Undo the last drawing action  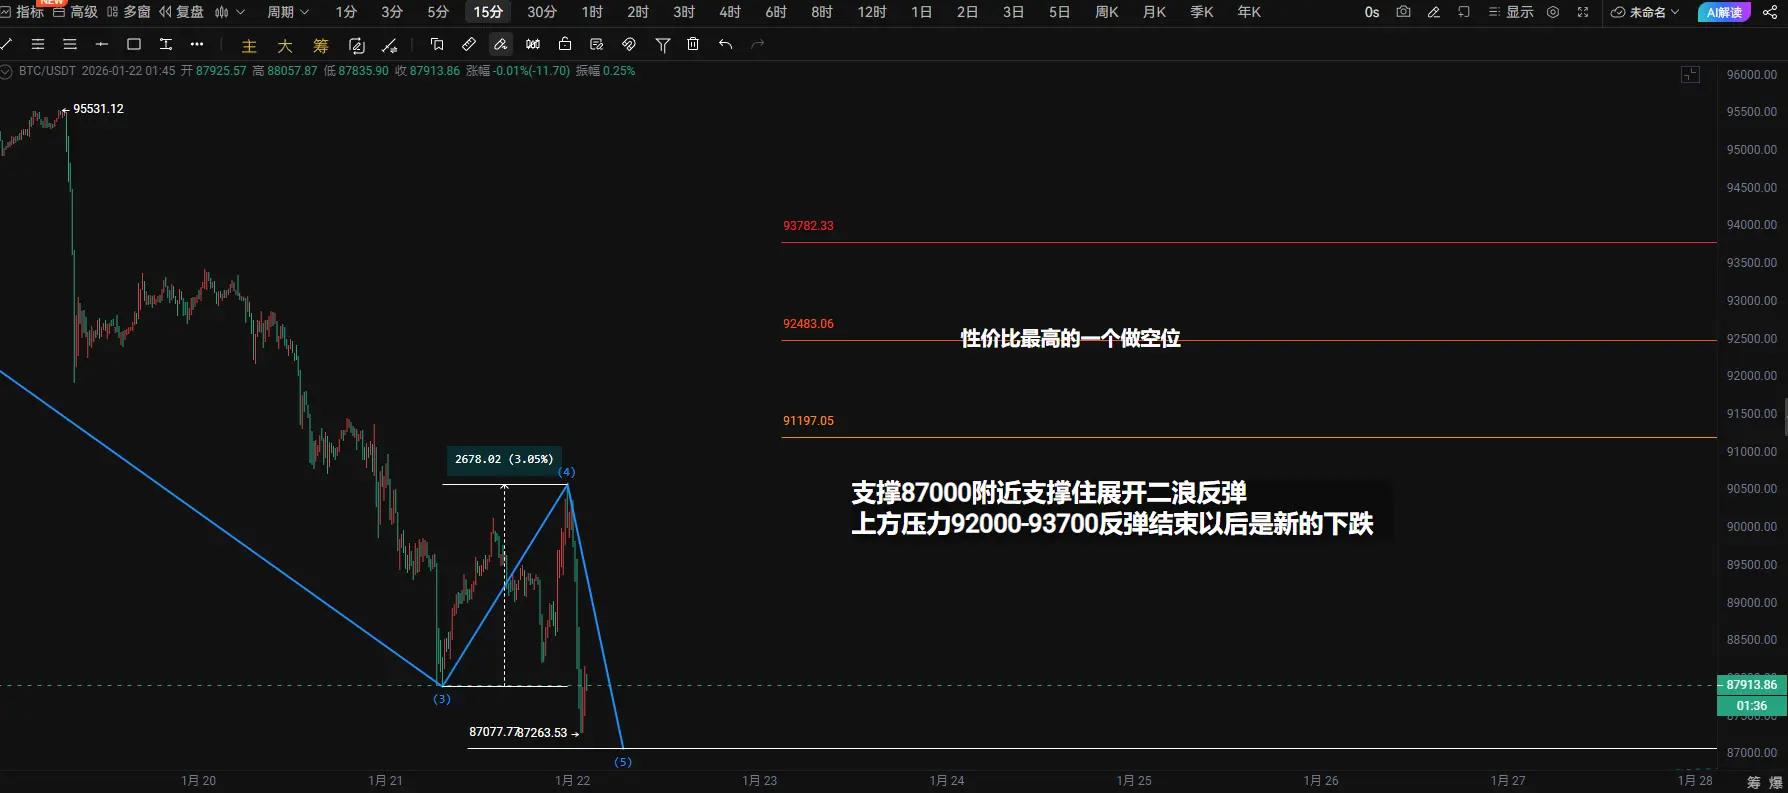[x=726, y=44]
